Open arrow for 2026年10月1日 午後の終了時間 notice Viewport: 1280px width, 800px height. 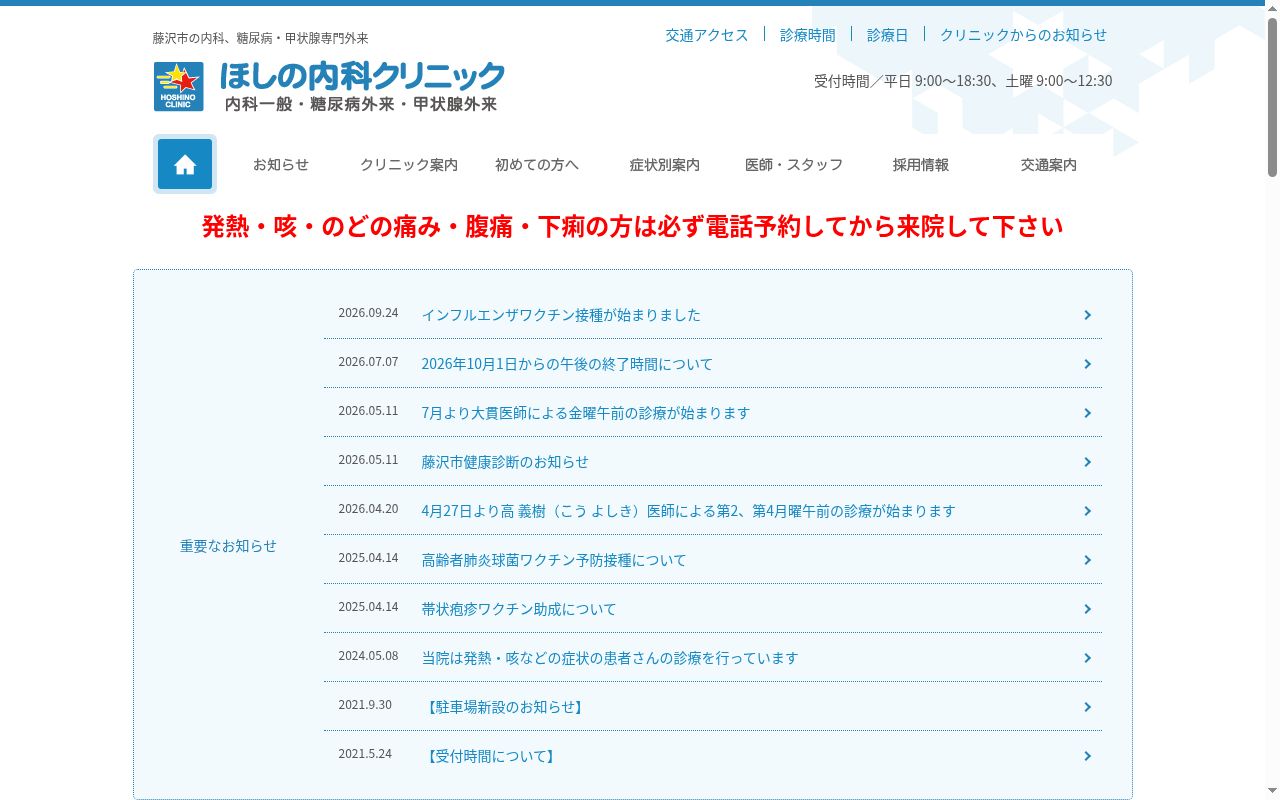pos(1087,364)
